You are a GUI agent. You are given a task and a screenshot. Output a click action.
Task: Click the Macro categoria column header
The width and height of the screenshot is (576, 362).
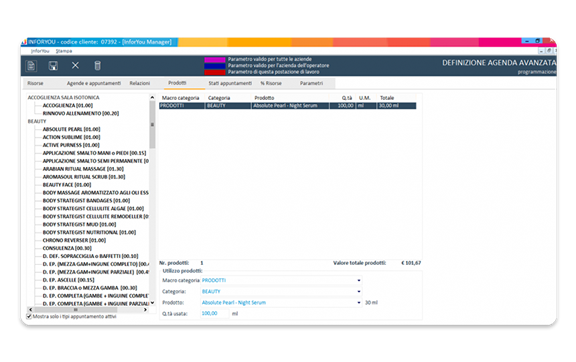[180, 98]
